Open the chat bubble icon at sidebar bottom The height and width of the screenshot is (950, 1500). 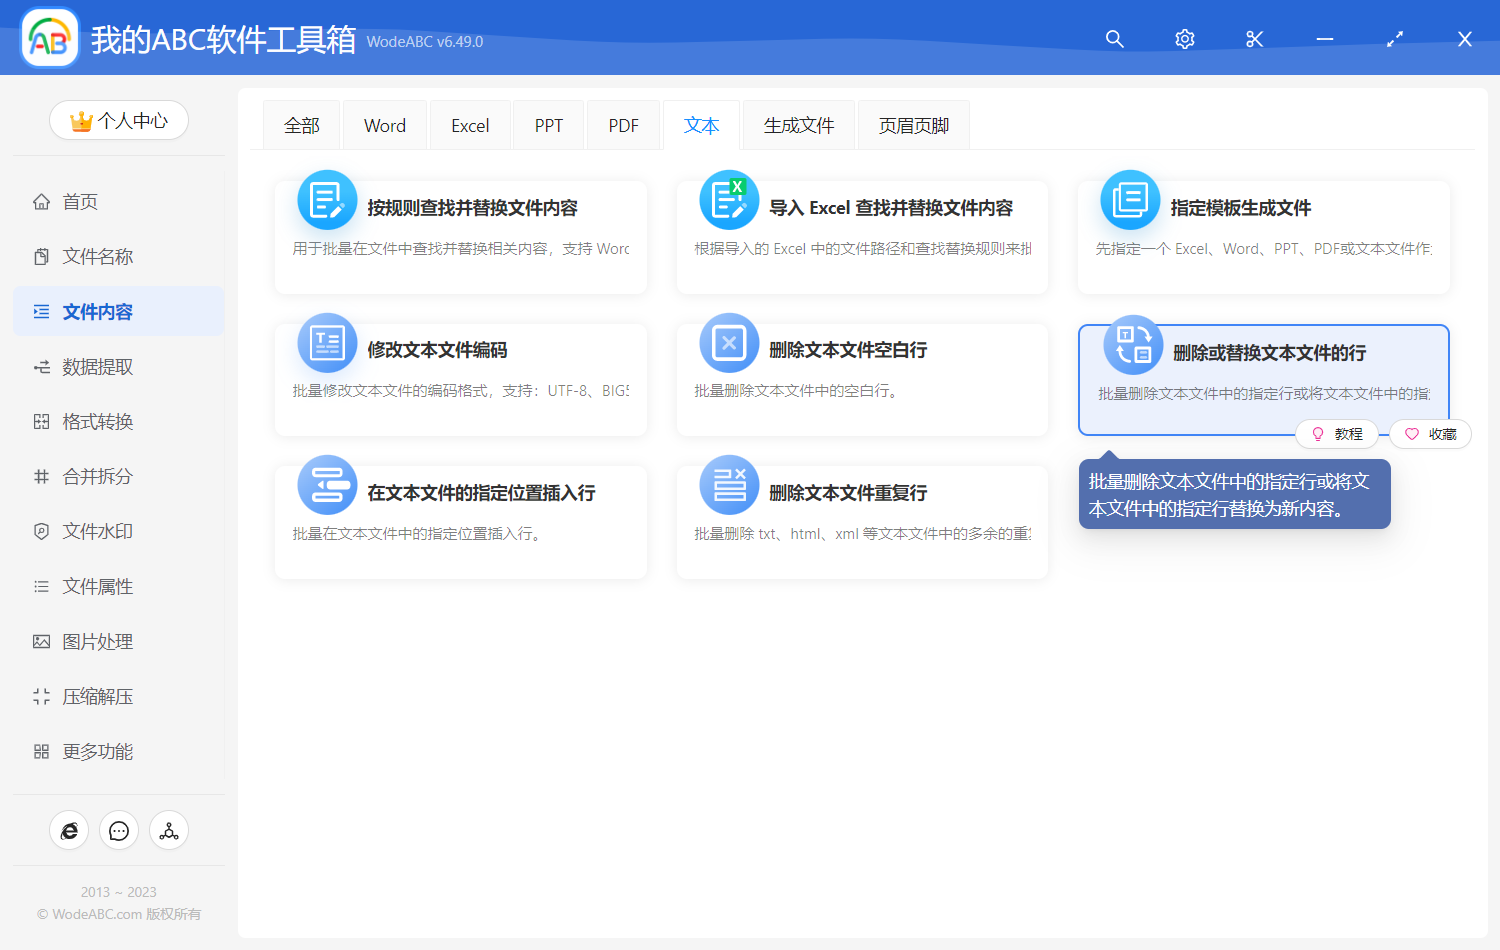(x=119, y=831)
